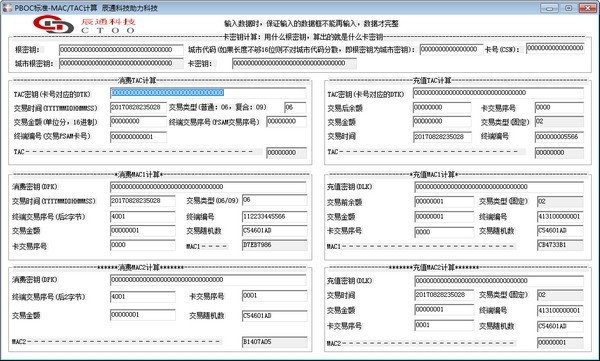Click the title bar application icon
The image size is (600, 361).
click(x=7, y=8)
